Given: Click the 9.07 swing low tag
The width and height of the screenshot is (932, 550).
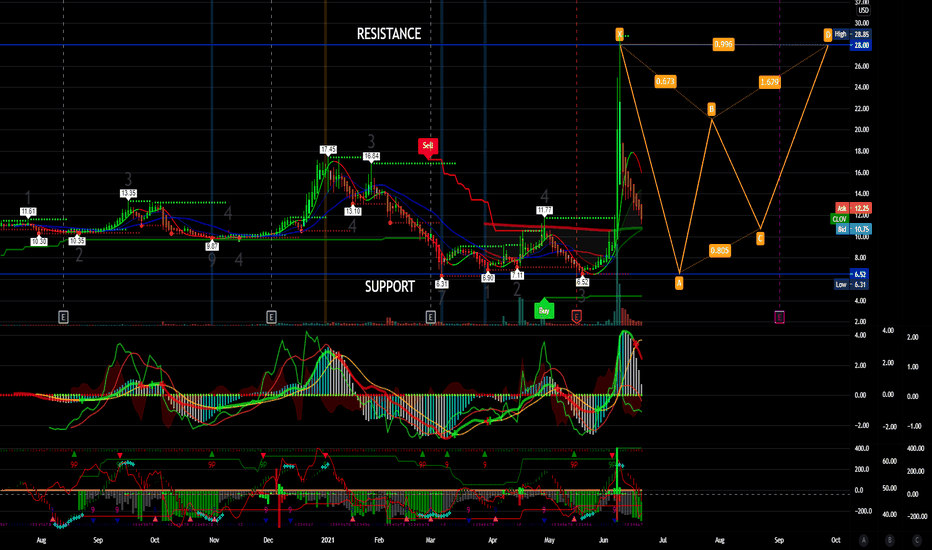Looking at the screenshot, I should click(212, 246).
